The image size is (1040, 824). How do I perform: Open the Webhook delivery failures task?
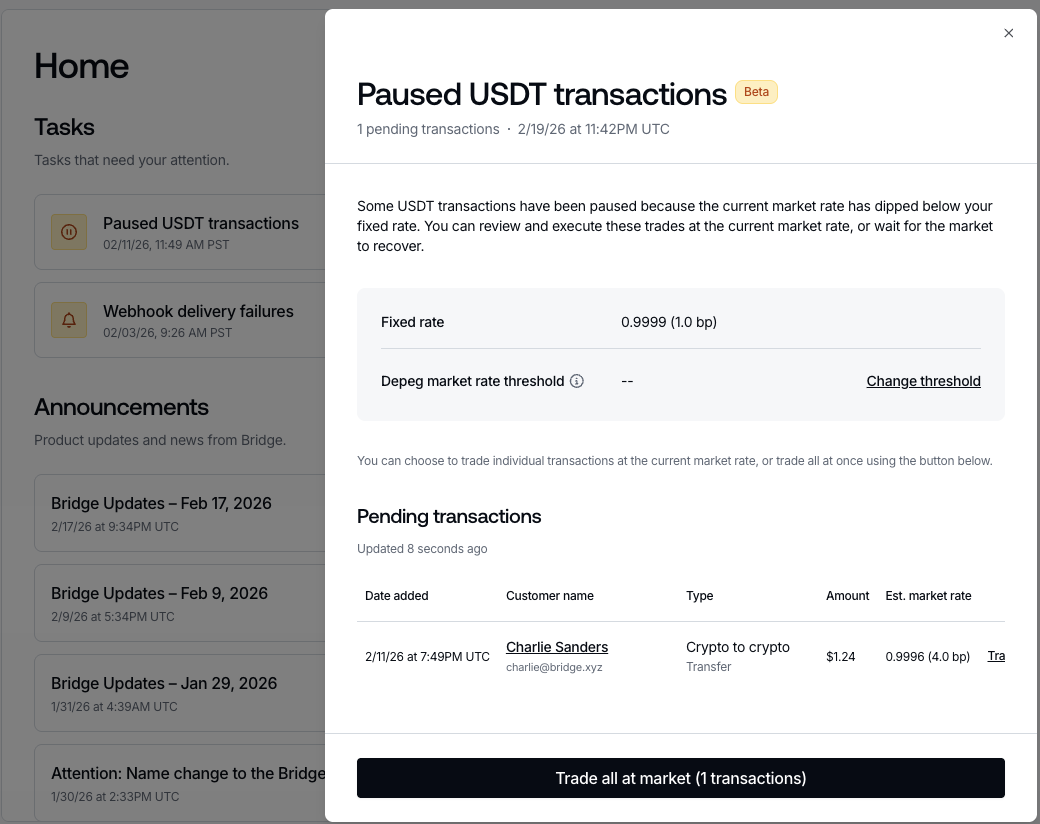point(198,312)
